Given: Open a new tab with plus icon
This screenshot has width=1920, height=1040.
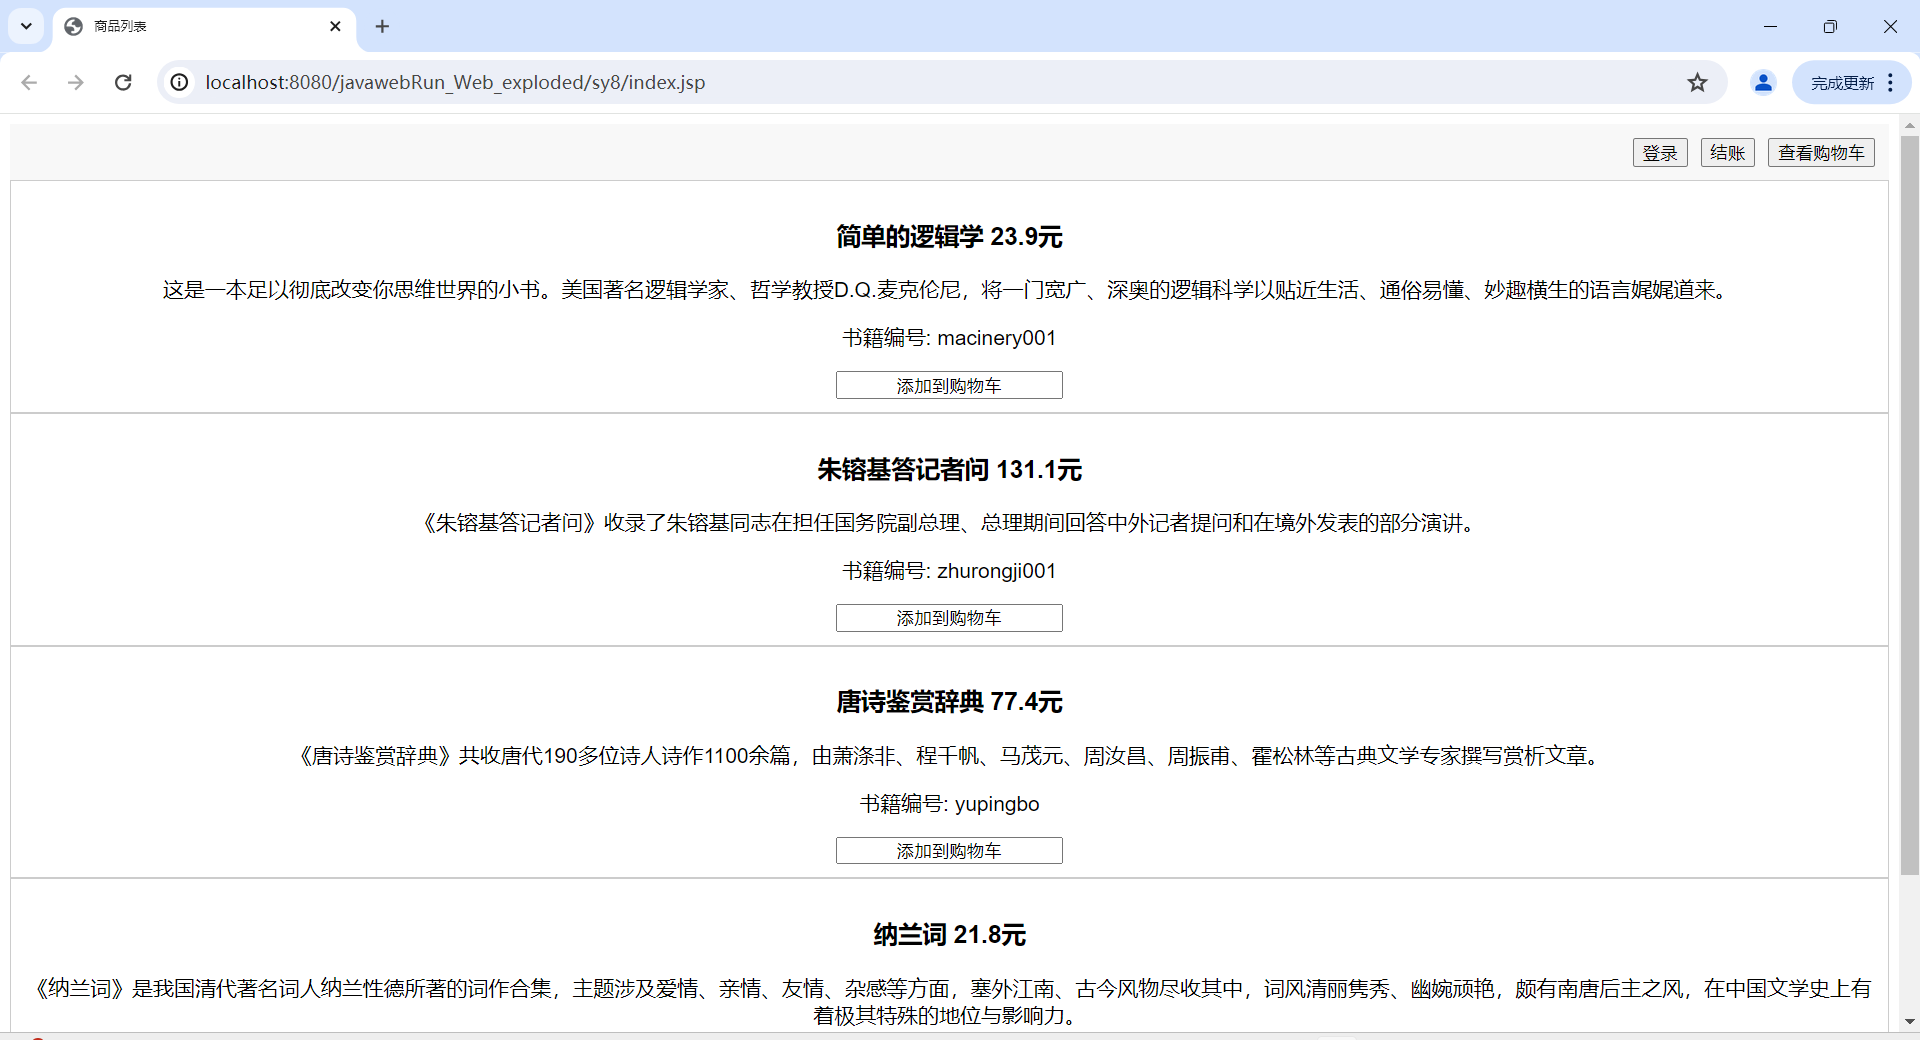Looking at the screenshot, I should [382, 26].
